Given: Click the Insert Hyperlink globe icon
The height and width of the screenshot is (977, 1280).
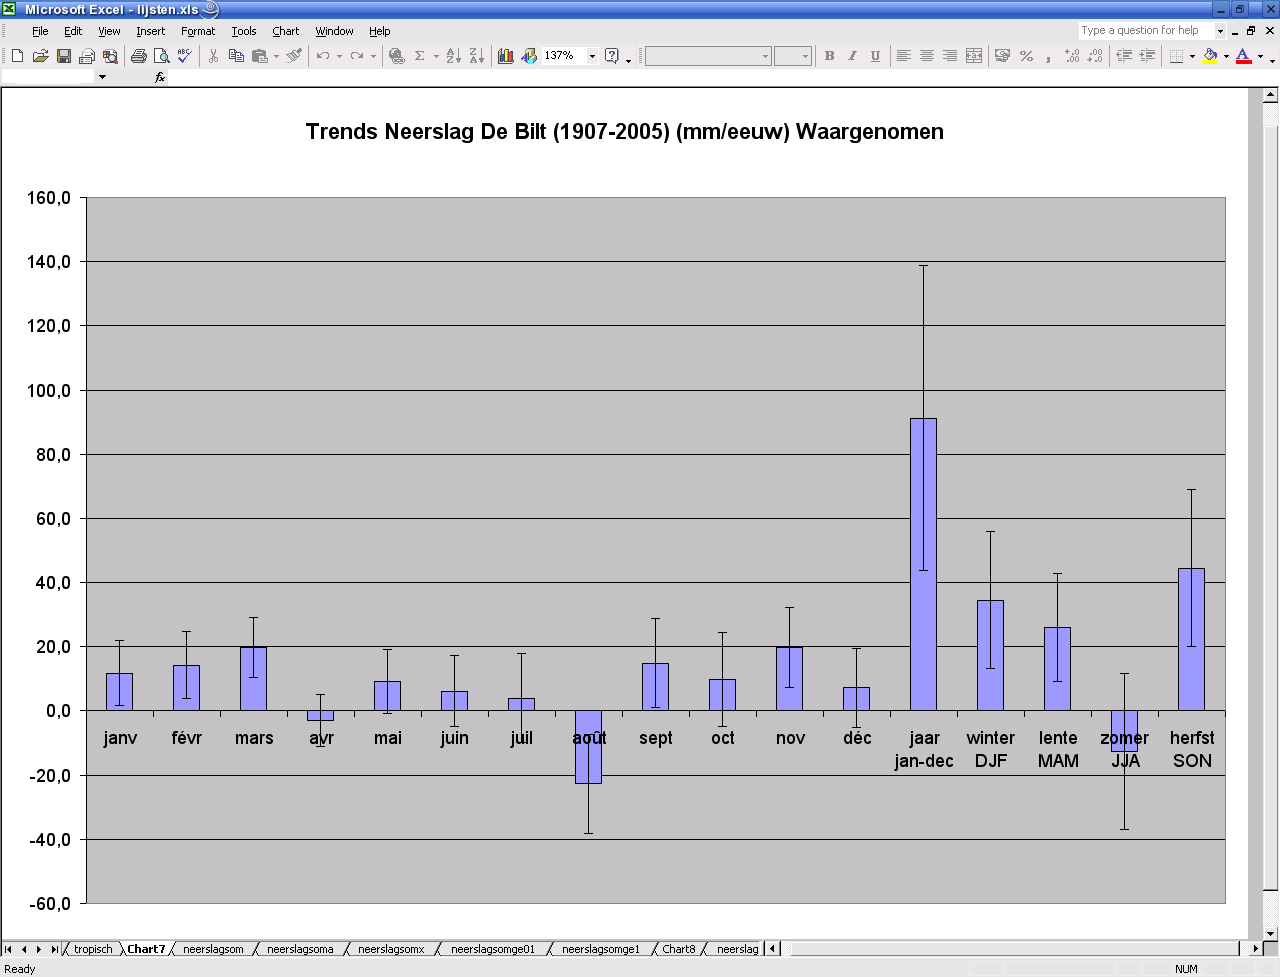Looking at the screenshot, I should coord(396,56).
